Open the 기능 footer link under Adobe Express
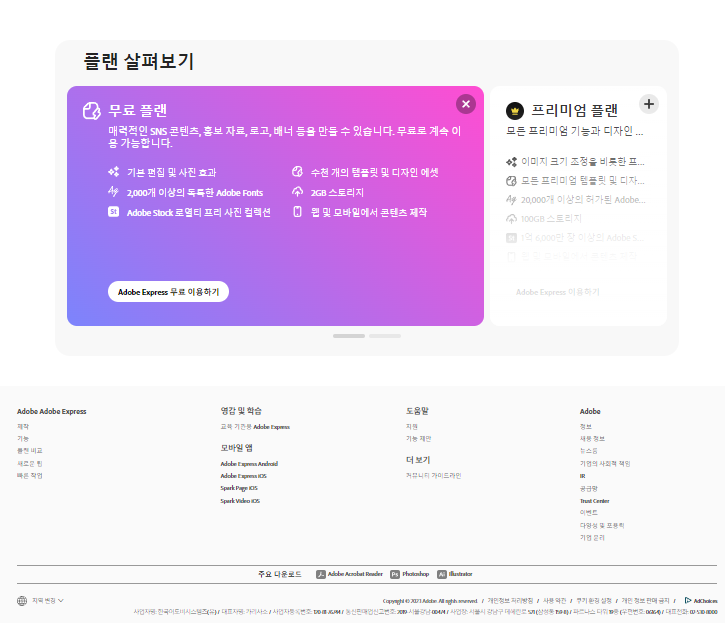The width and height of the screenshot is (725, 623). (x=23, y=438)
